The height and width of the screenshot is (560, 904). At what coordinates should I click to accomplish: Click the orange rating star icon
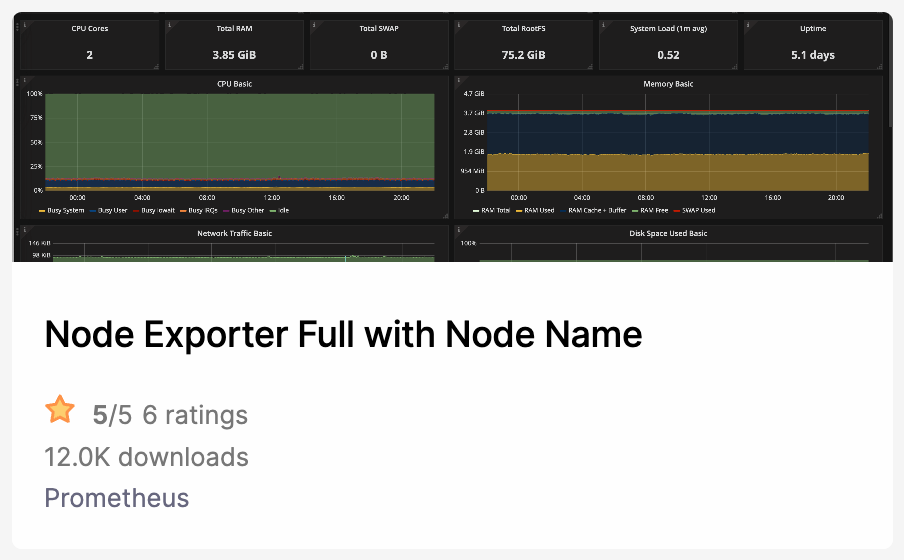pyautogui.click(x=60, y=410)
